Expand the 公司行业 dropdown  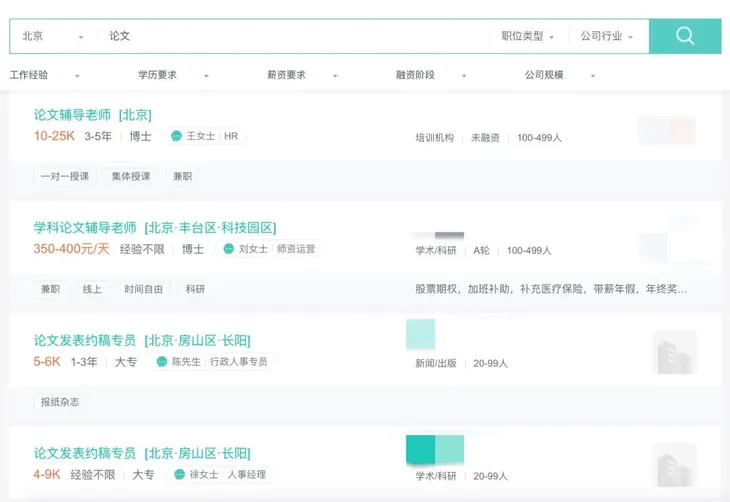pyautogui.click(x=607, y=36)
